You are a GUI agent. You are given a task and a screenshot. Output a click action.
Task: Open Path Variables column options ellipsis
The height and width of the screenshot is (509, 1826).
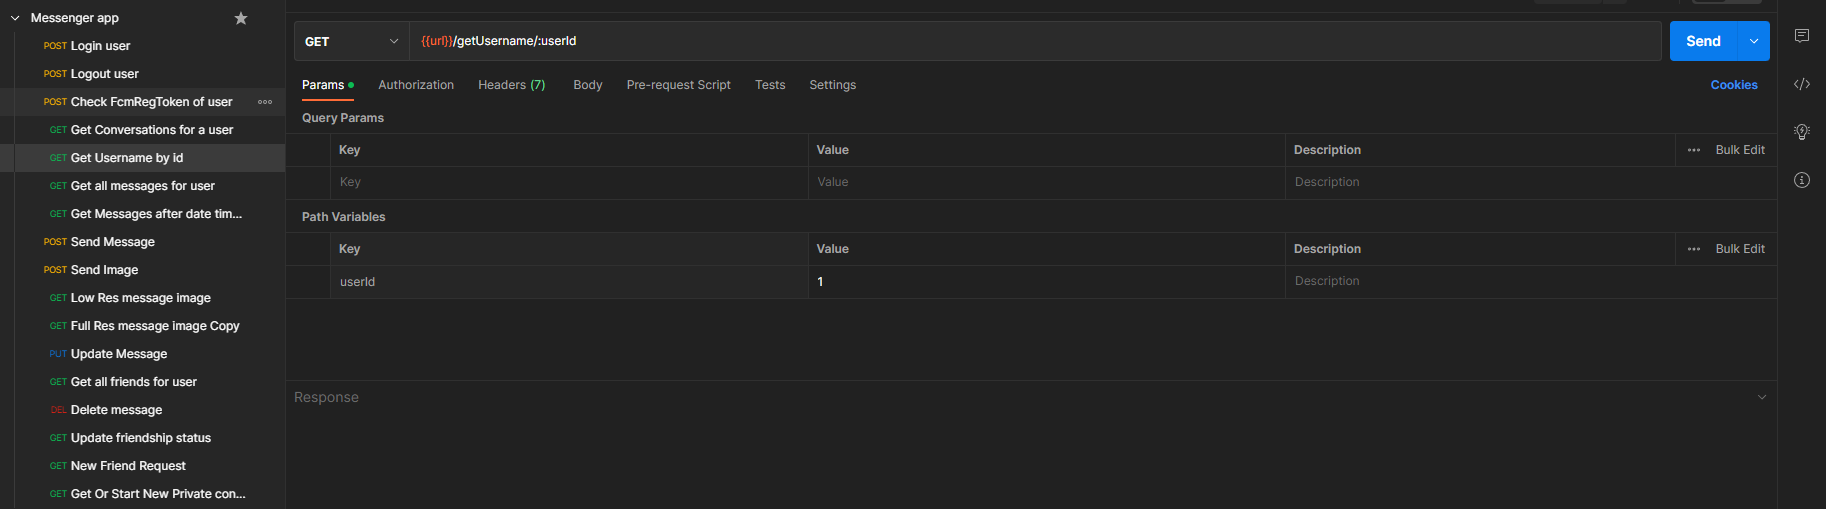(x=1694, y=249)
